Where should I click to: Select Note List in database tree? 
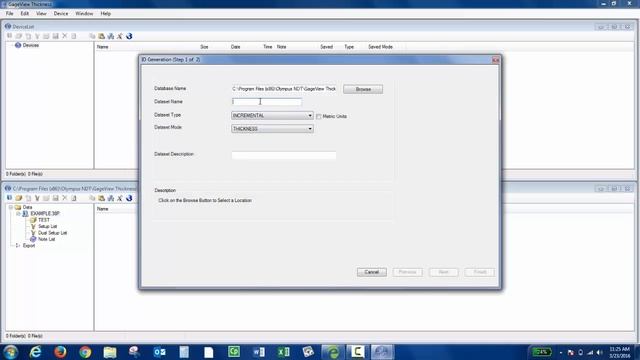click(x=46, y=239)
